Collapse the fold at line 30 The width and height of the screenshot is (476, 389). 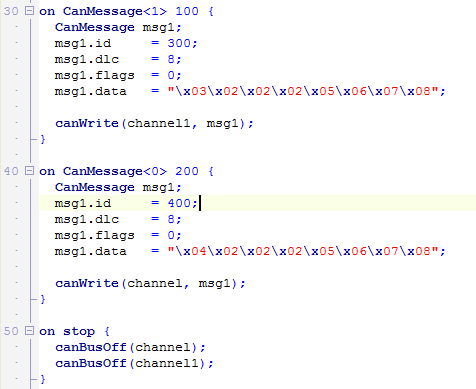tap(30, 11)
